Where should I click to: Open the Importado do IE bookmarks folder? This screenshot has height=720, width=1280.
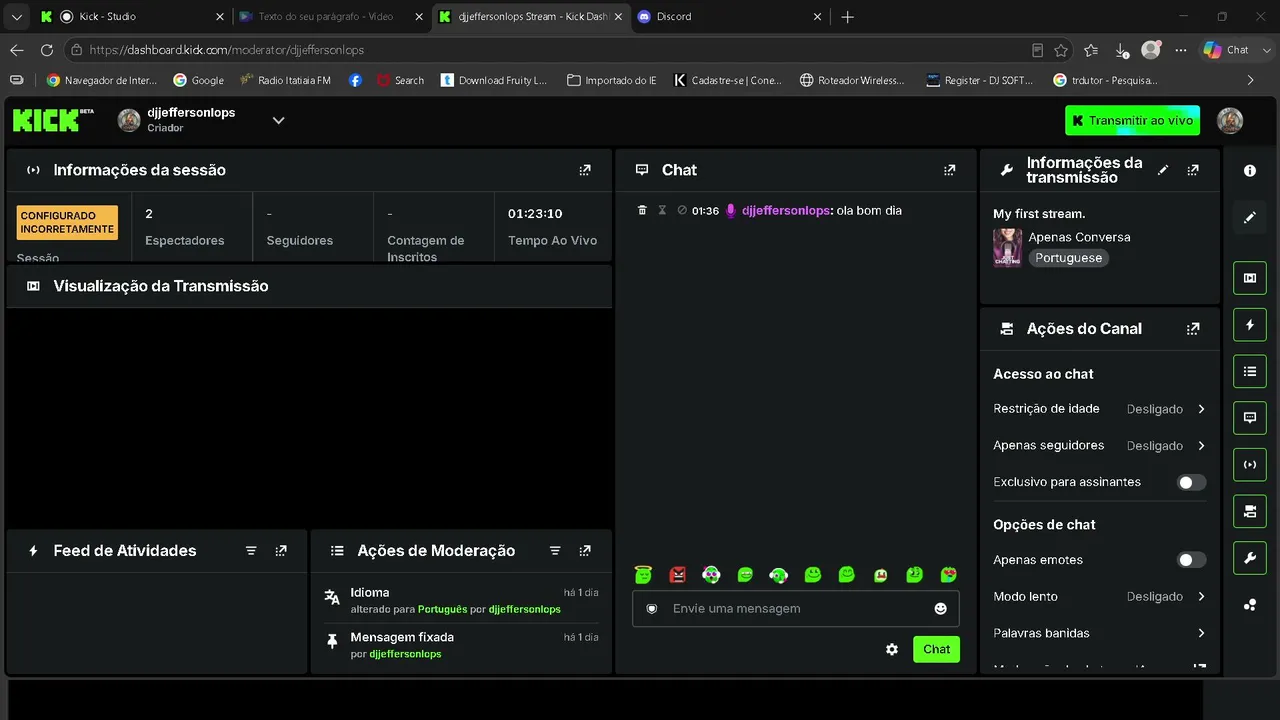click(x=611, y=80)
